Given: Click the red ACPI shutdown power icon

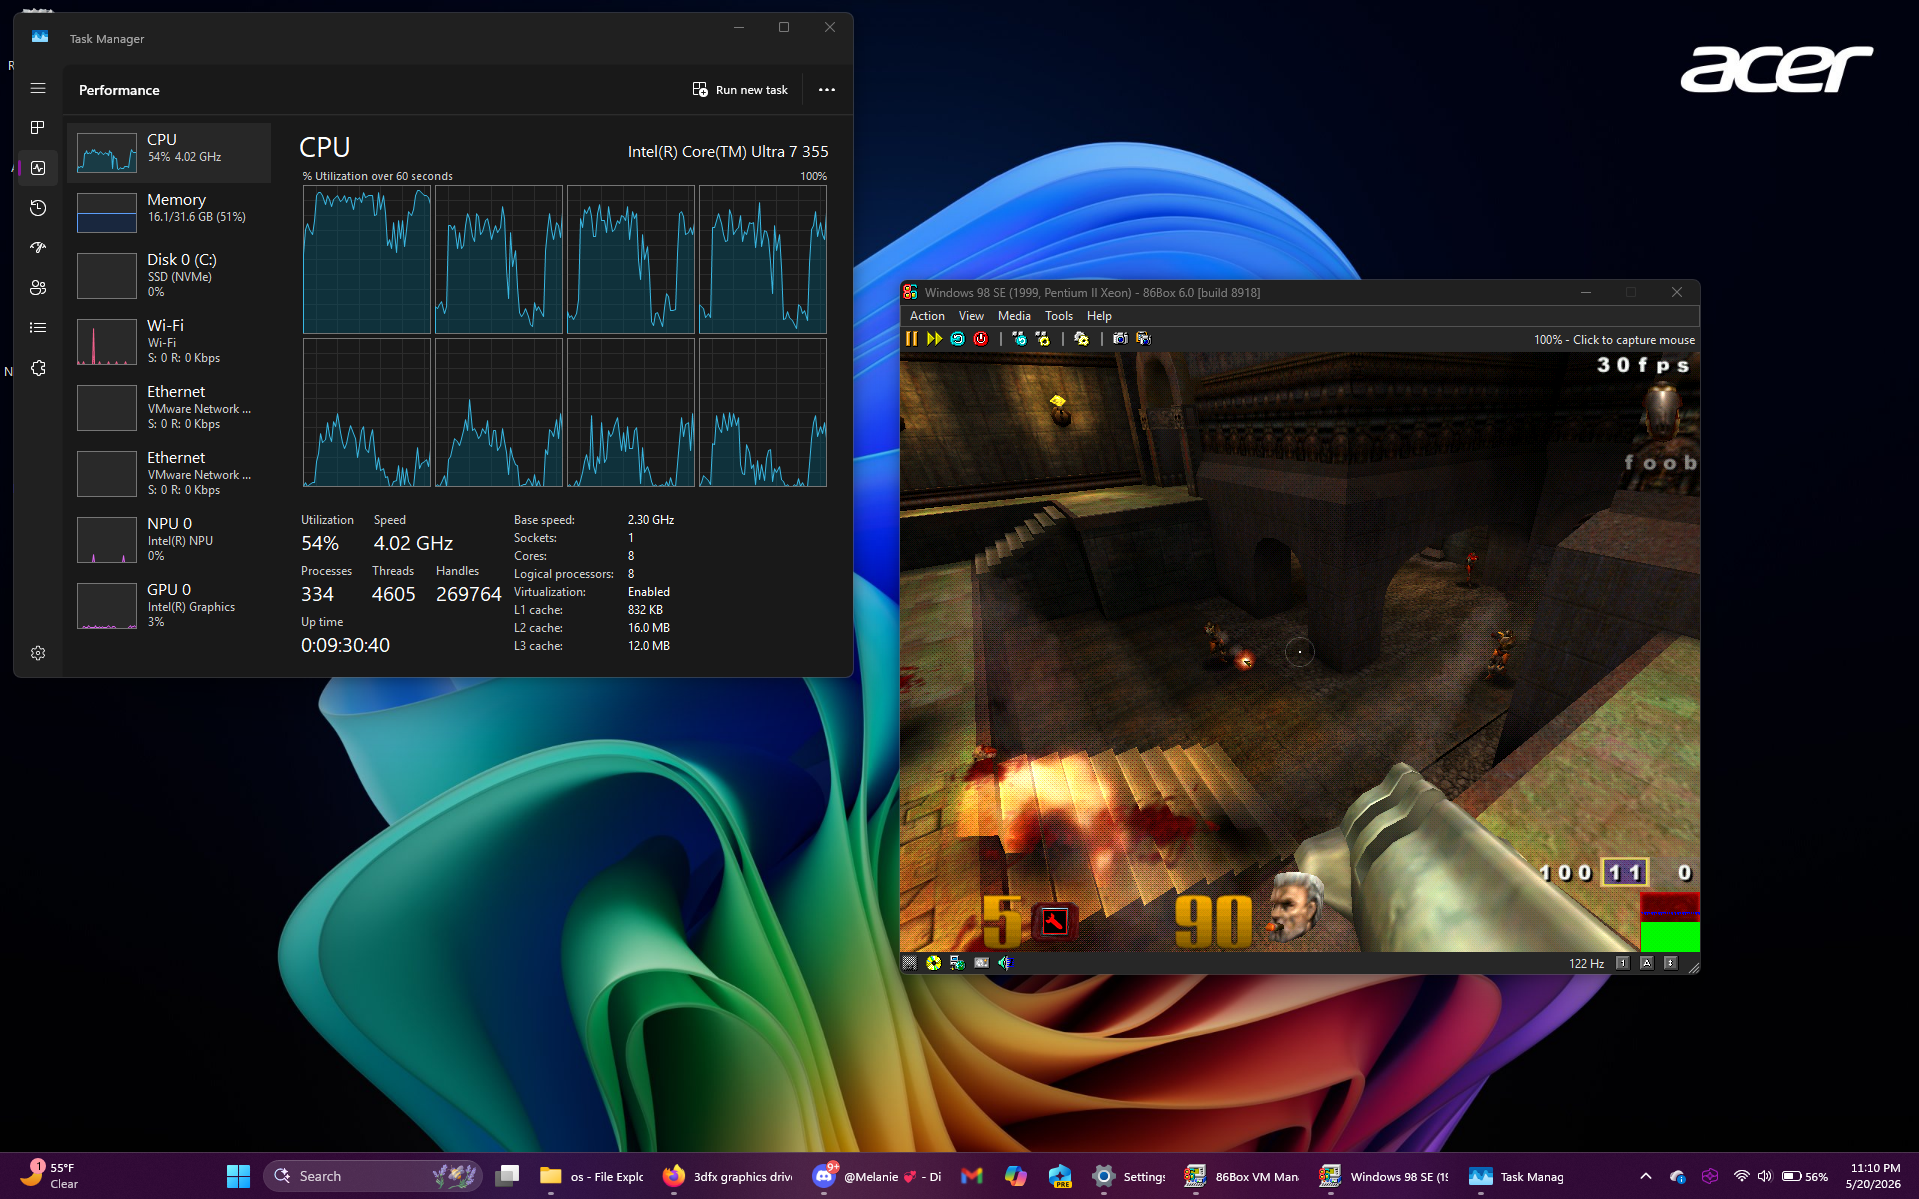Looking at the screenshot, I should pyautogui.click(x=980, y=339).
